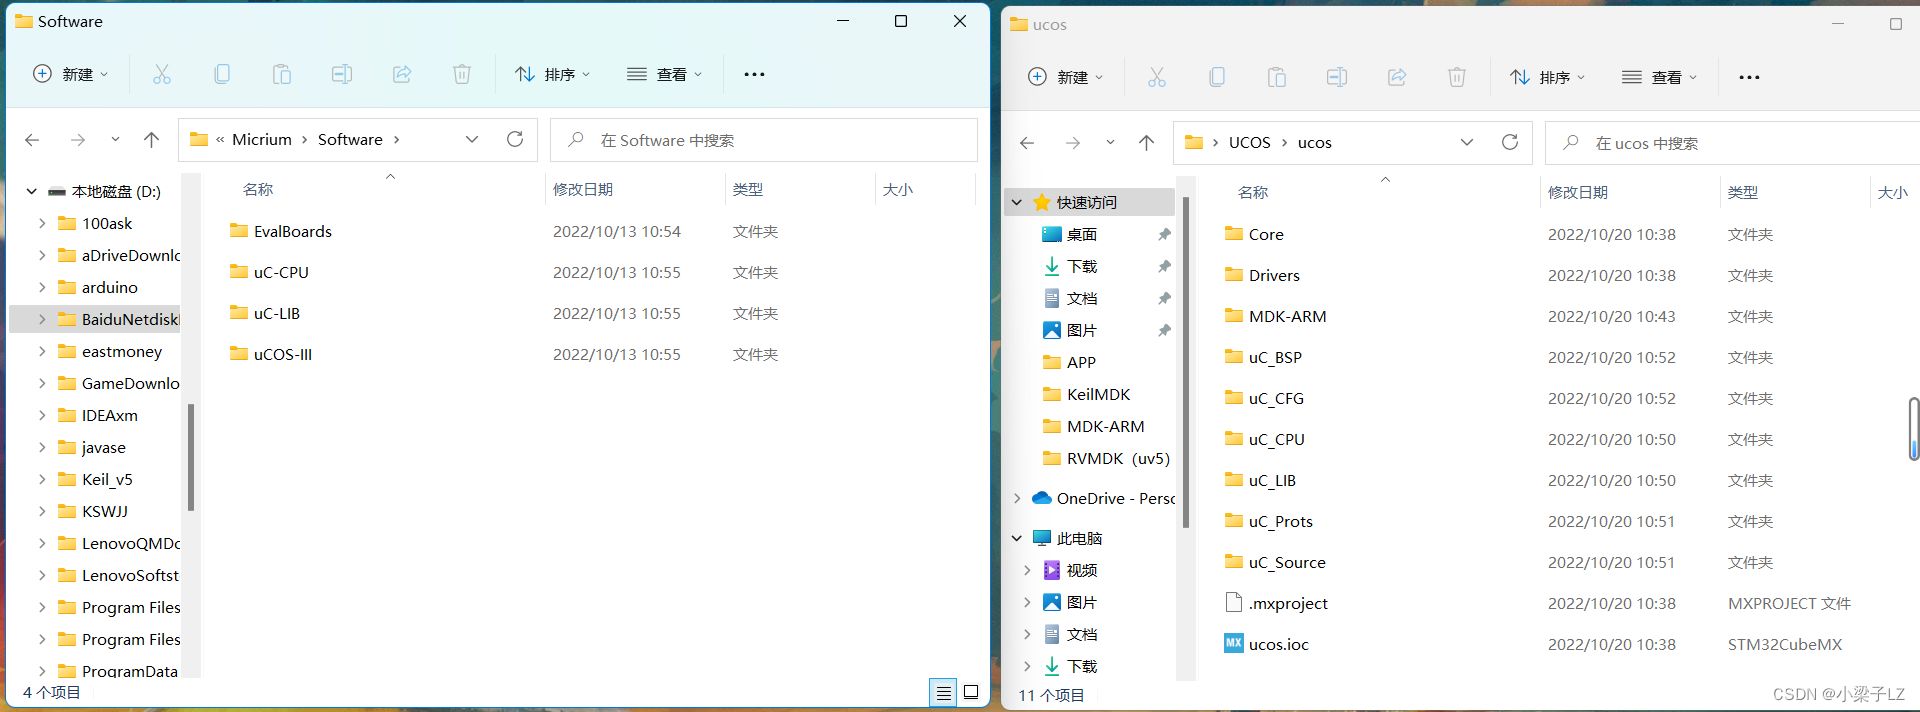This screenshot has width=1920, height=712.
Task: Click UCOS in ucos address breadcrumb
Action: pos(1249,142)
